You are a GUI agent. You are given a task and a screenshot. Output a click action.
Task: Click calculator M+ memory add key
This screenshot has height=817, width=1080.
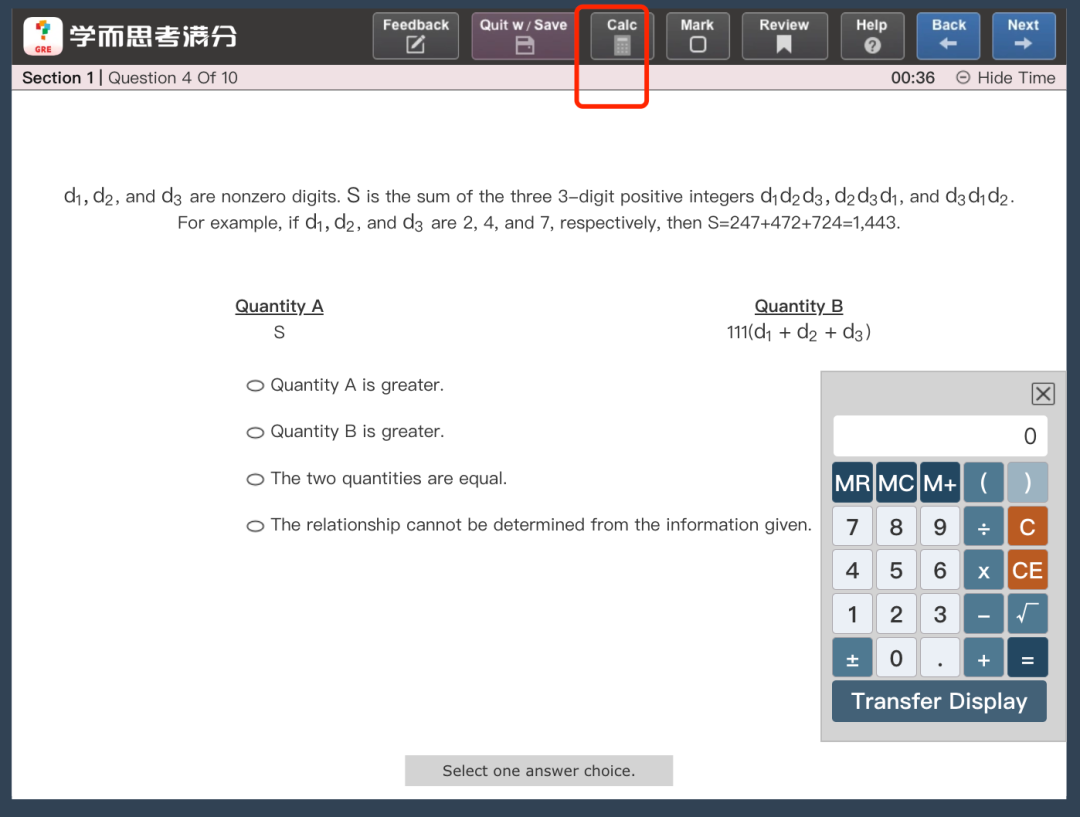point(940,483)
